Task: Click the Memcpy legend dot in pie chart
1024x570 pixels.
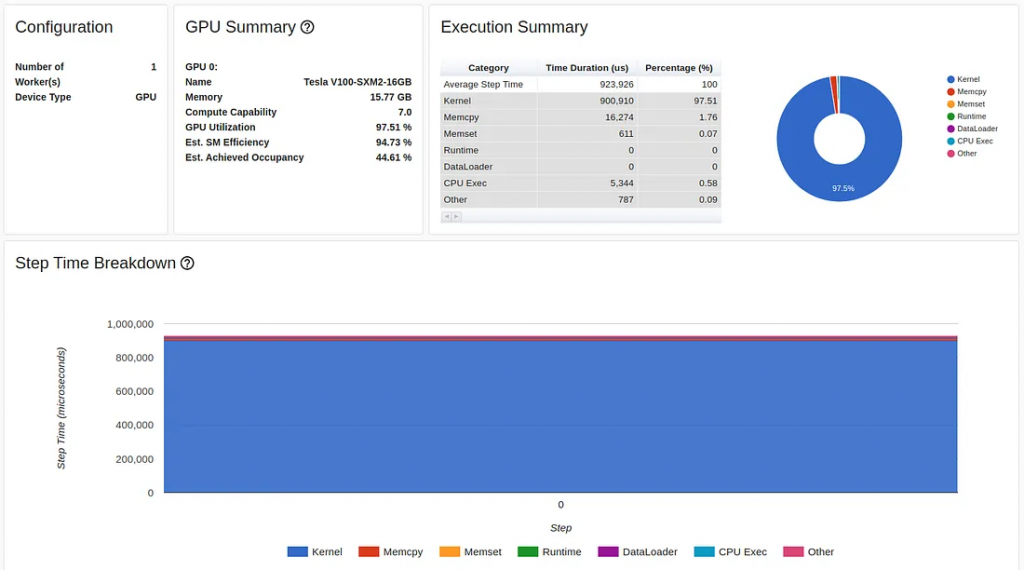Action: [950, 92]
